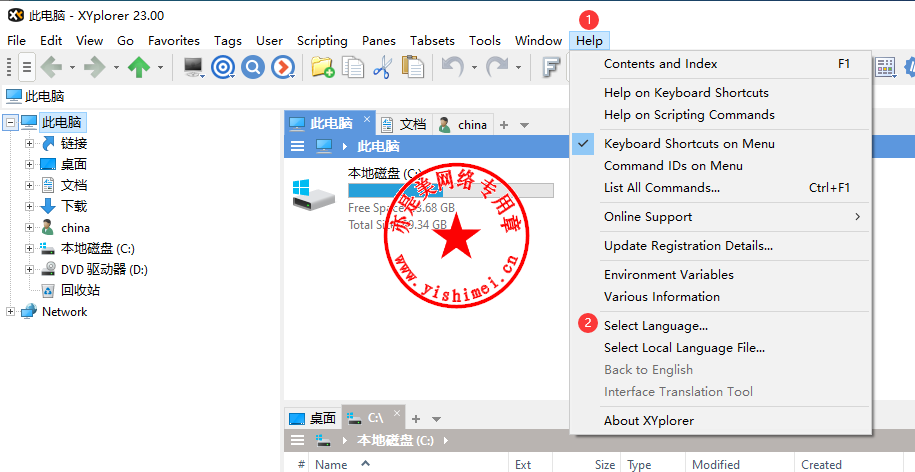Click the grid view icon right of menu
Viewport: 915px width, 472px height.
[x=885, y=67]
